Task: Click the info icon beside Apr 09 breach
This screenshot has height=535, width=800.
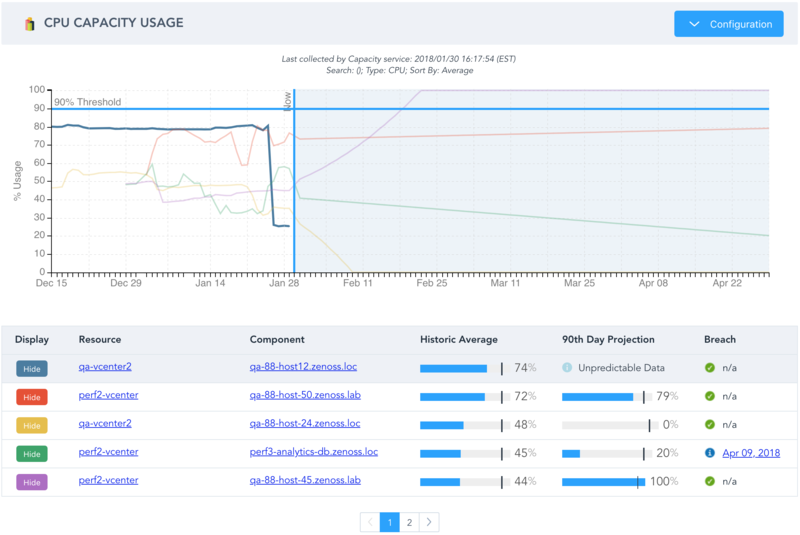Action: coord(710,452)
